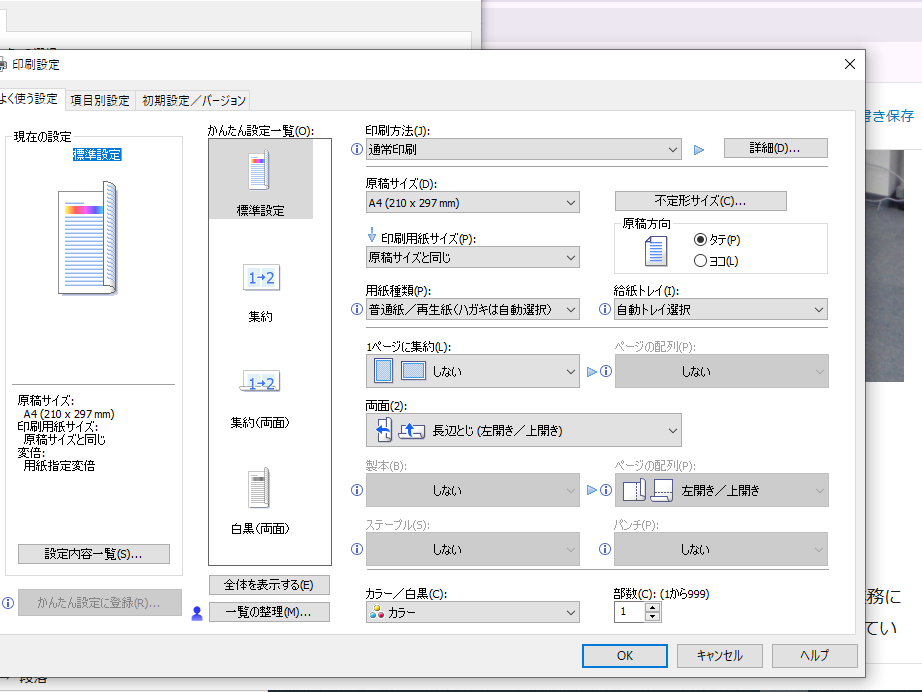Click info icon beside 印刷方法 dropdown
This screenshot has height=692, width=922.
[x=357, y=150]
